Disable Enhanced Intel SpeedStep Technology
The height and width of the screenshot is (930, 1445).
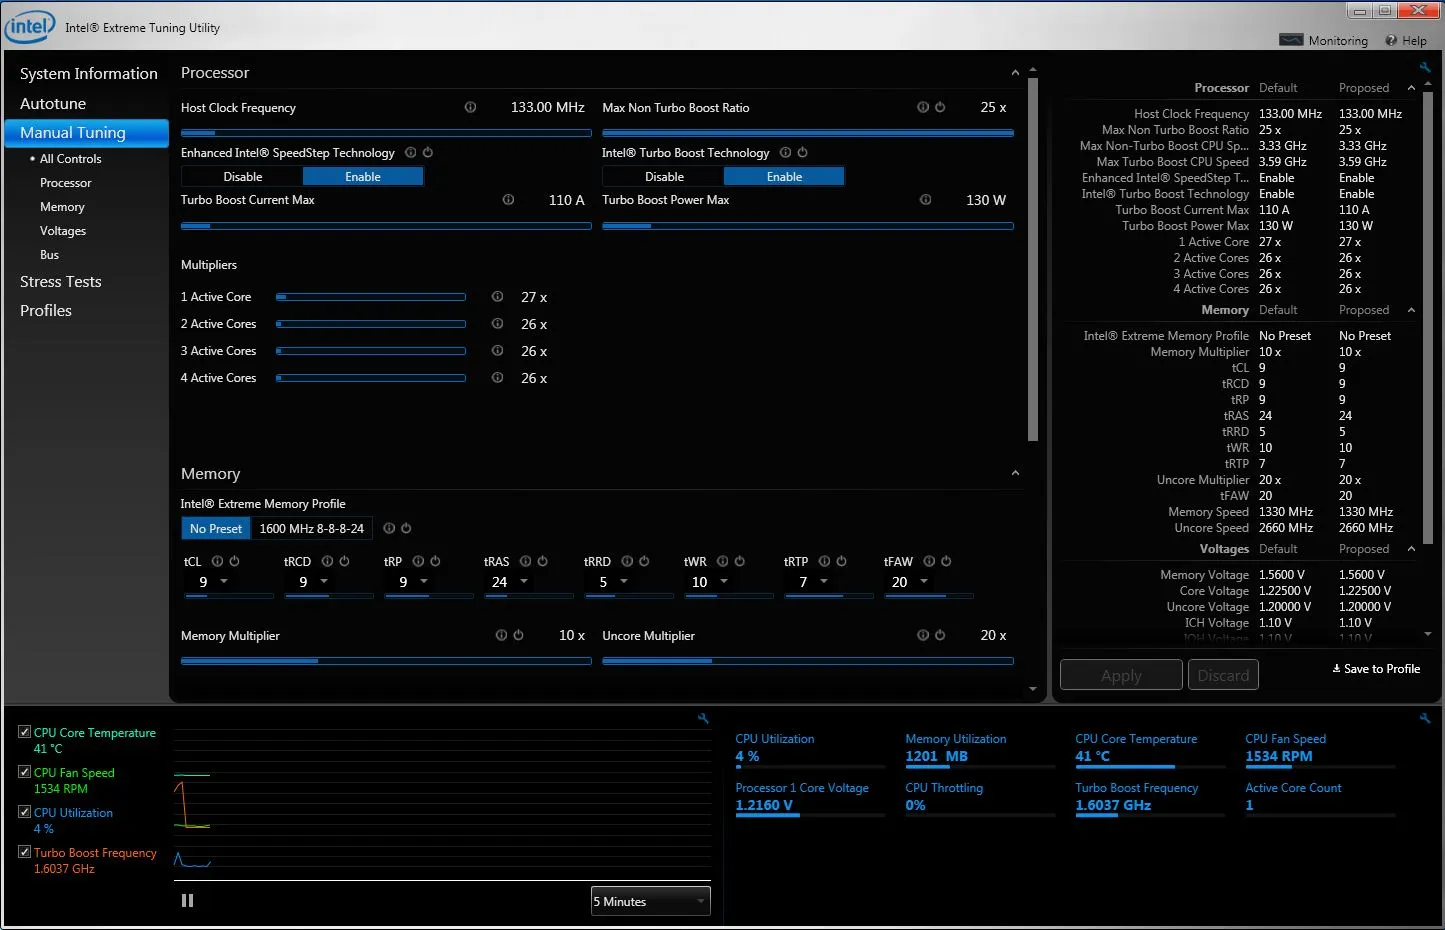click(x=243, y=177)
